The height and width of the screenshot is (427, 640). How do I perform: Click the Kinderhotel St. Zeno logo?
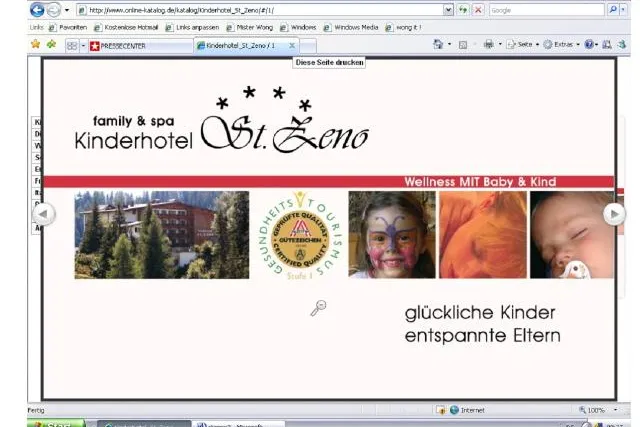(x=222, y=120)
